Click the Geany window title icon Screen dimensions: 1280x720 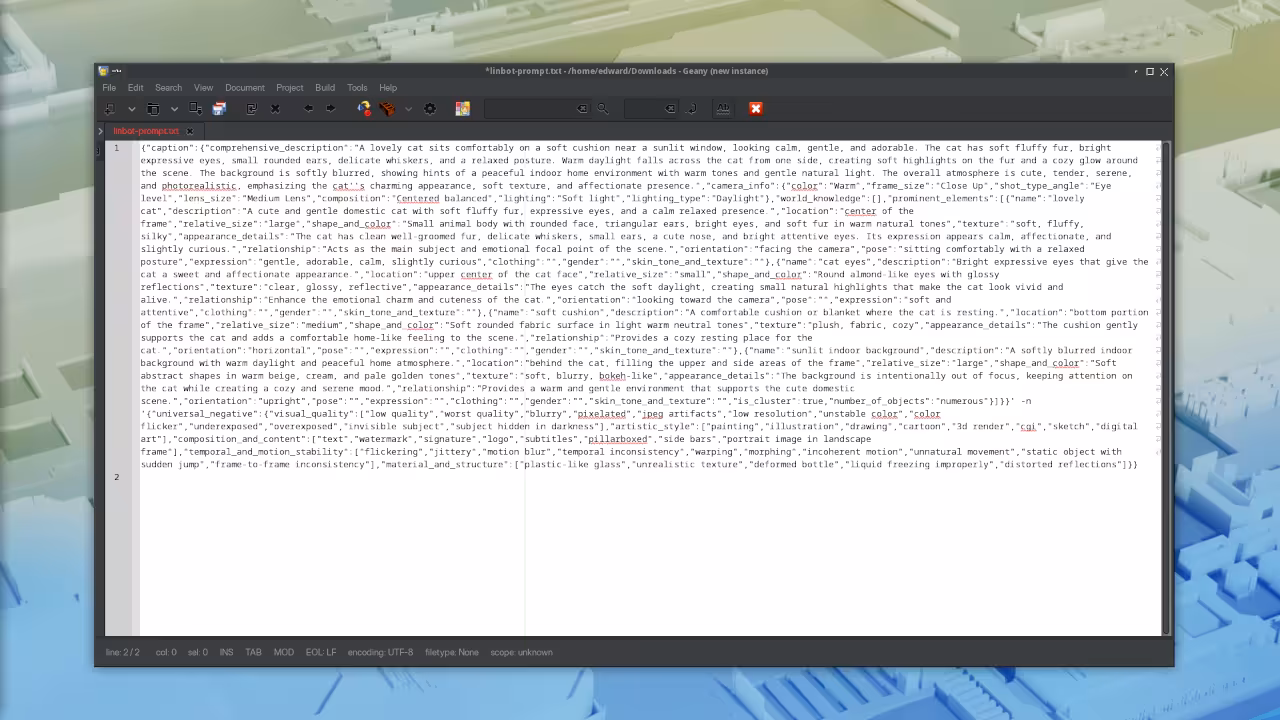click(103, 71)
